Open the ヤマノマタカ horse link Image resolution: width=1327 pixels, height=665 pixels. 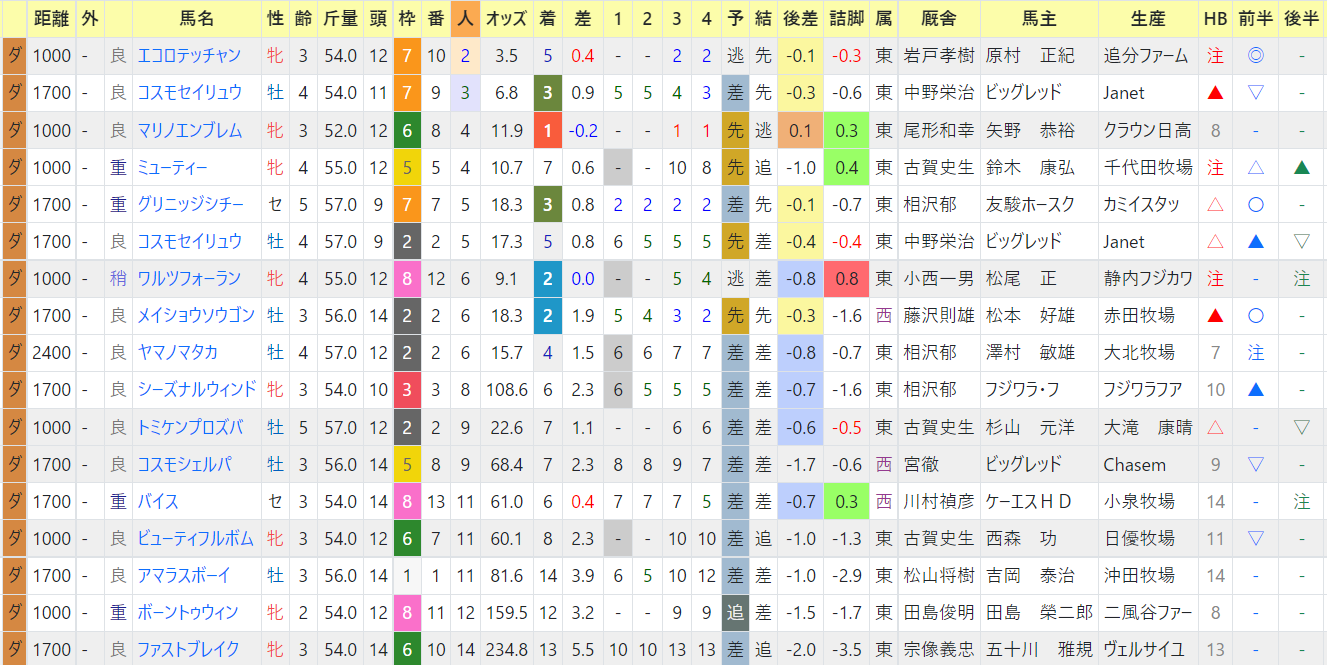click(177, 353)
